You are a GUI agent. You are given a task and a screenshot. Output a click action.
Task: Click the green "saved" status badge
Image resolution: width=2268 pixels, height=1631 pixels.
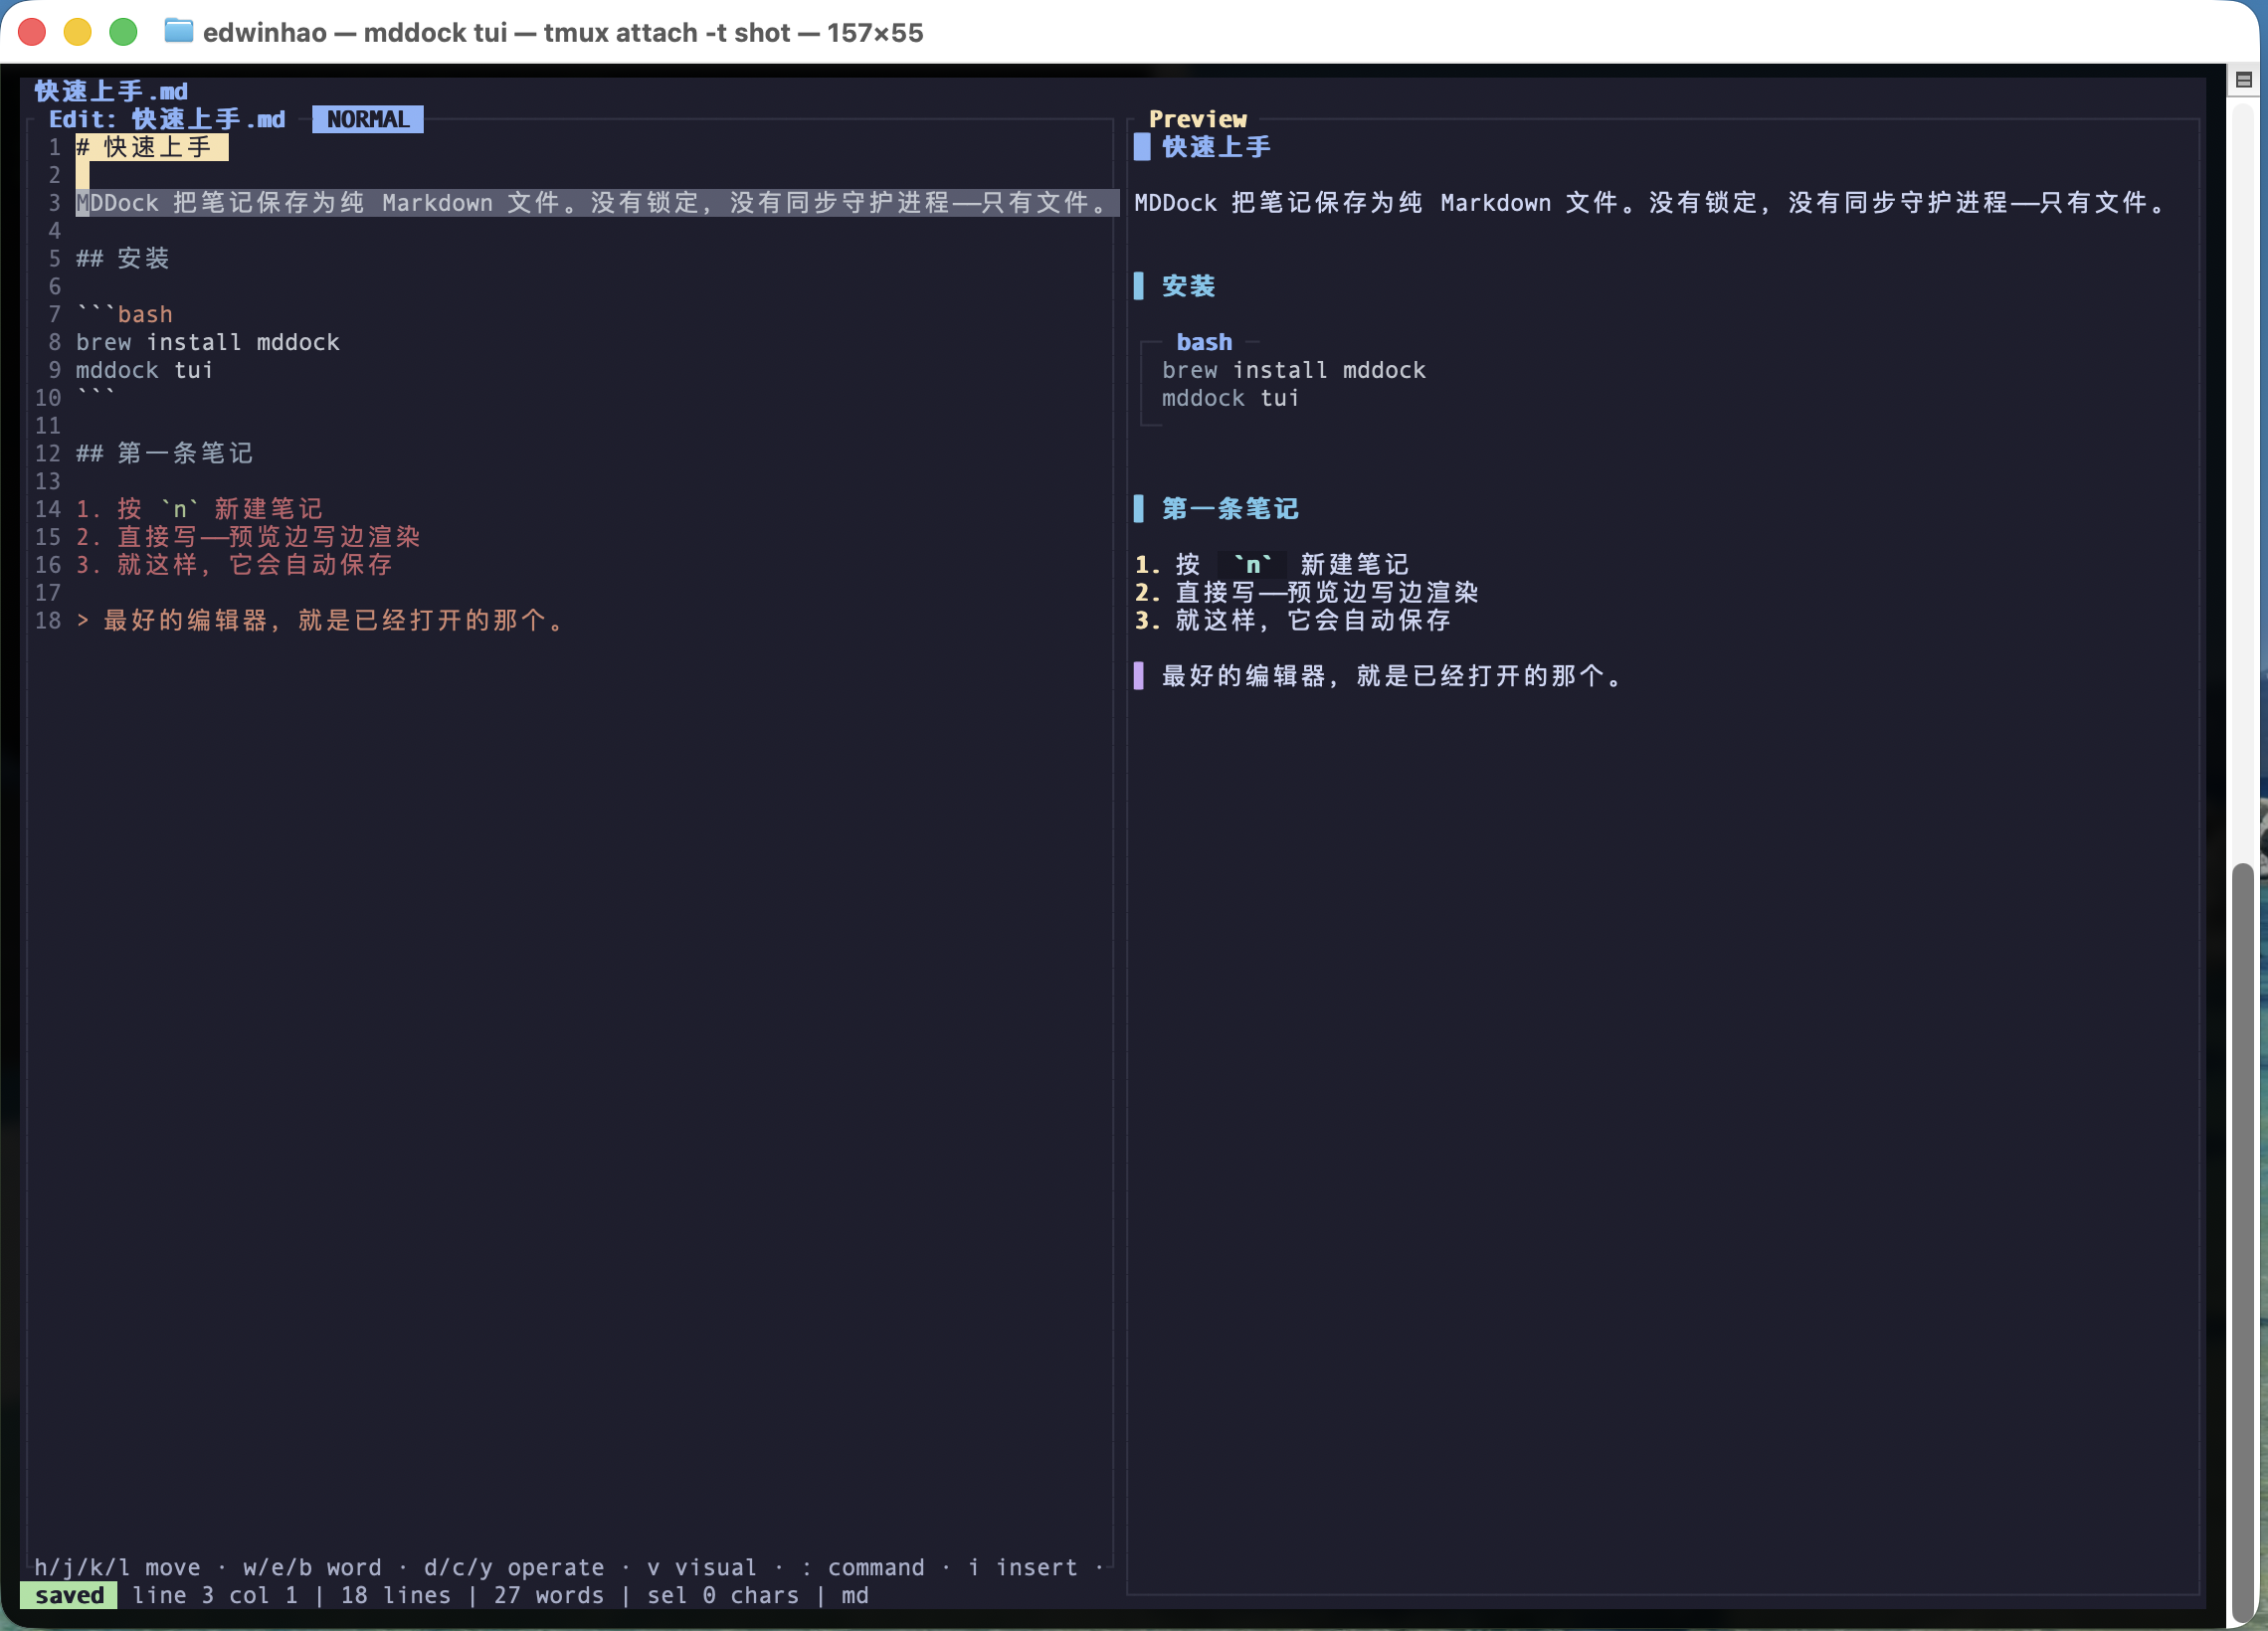[69, 1595]
